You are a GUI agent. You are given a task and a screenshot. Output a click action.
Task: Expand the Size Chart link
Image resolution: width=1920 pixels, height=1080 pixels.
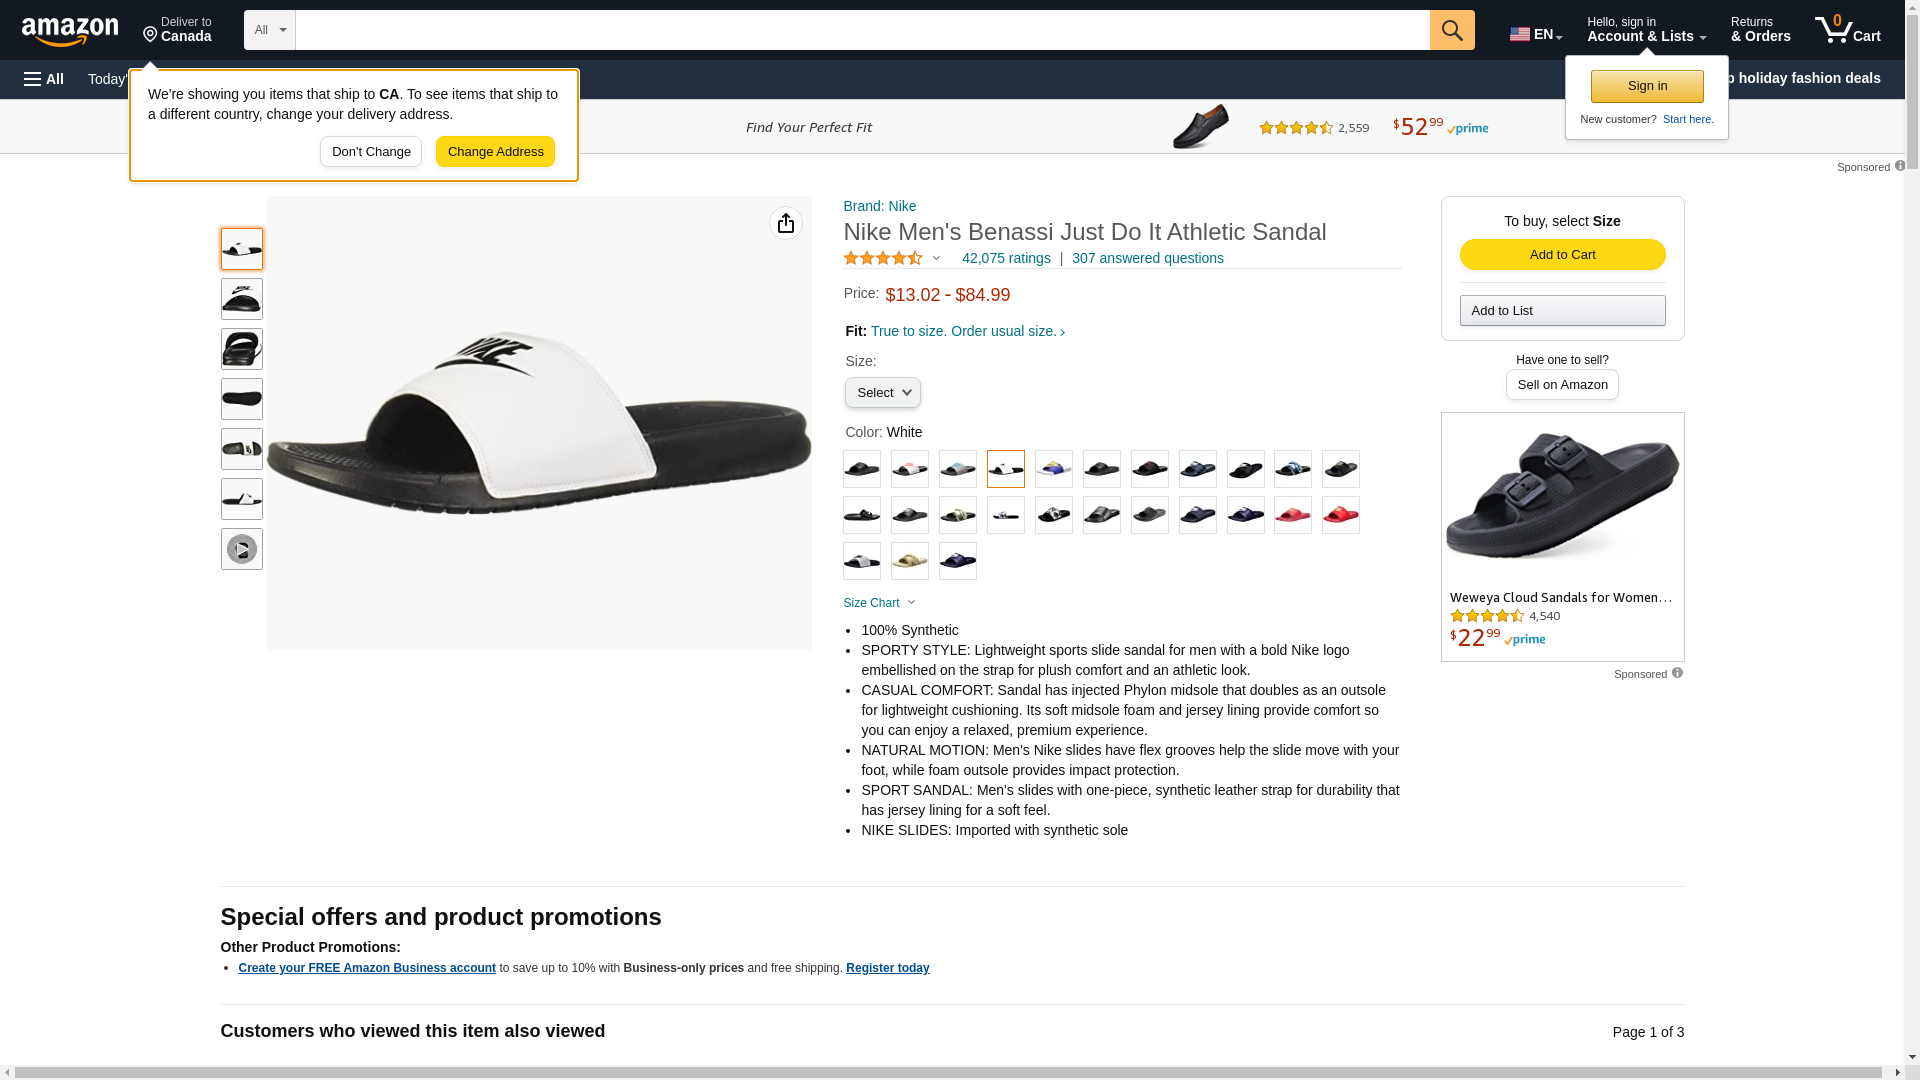[x=879, y=603]
